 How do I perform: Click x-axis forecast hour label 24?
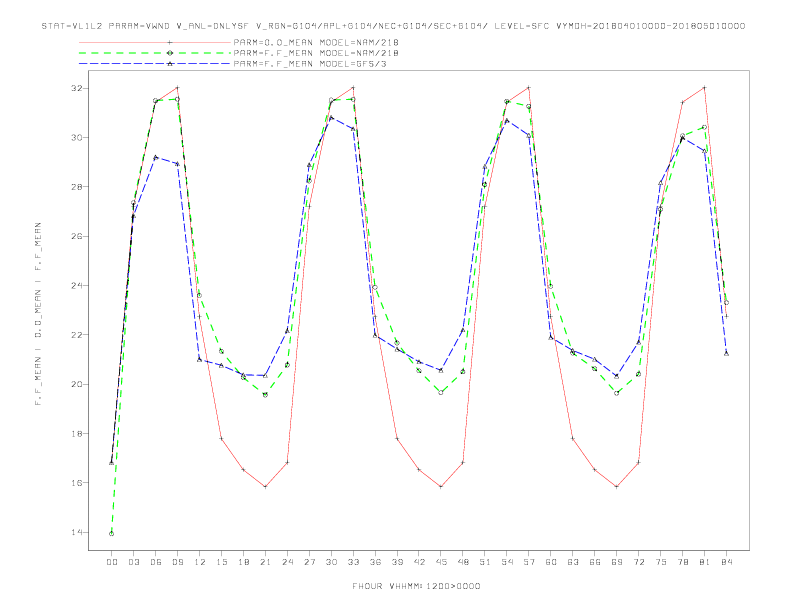point(287,562)
